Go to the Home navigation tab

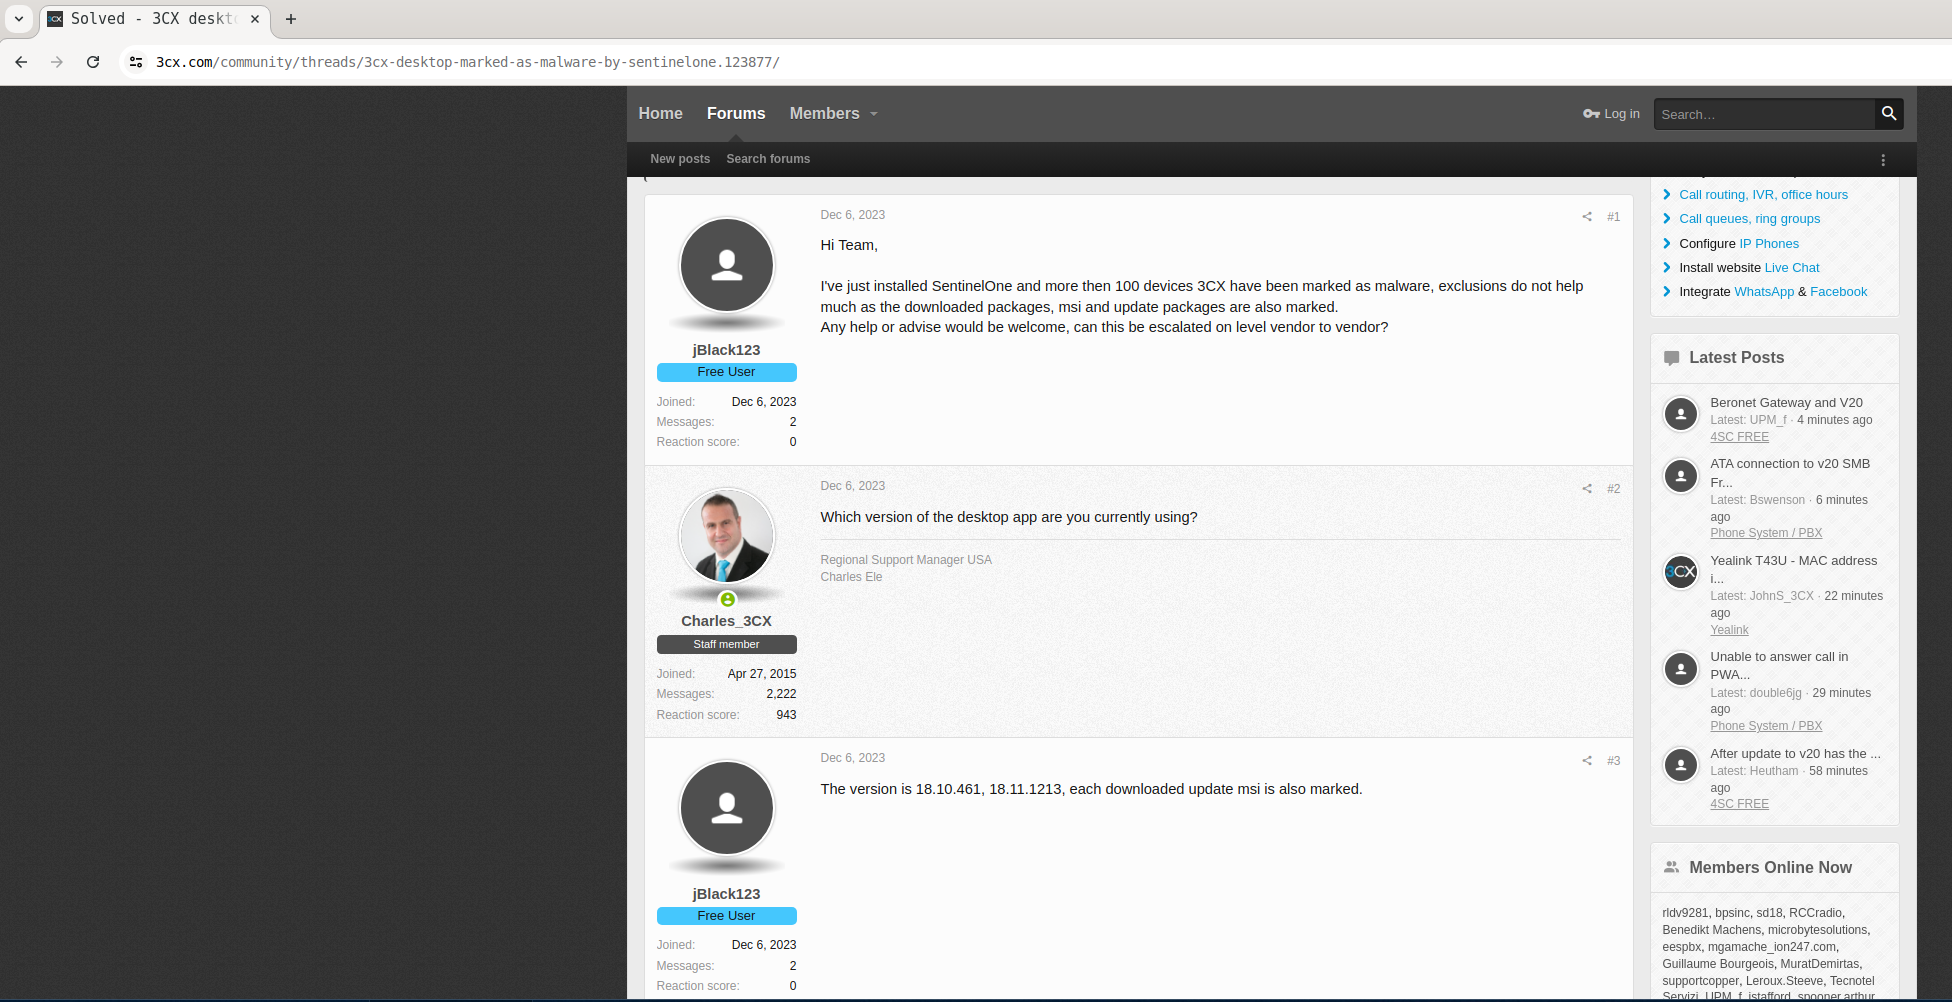click(x=660, y=114)
